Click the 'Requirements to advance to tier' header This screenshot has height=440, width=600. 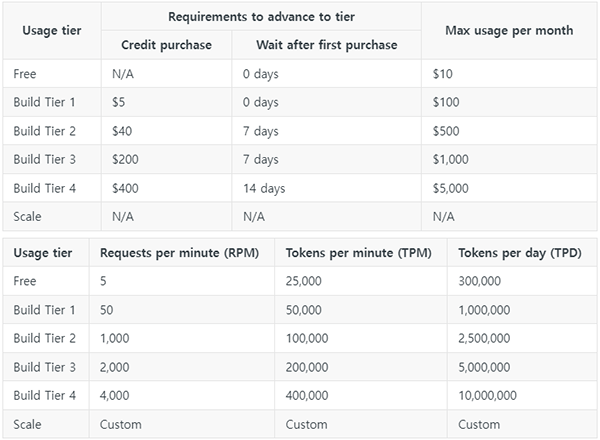click(260, 16)
